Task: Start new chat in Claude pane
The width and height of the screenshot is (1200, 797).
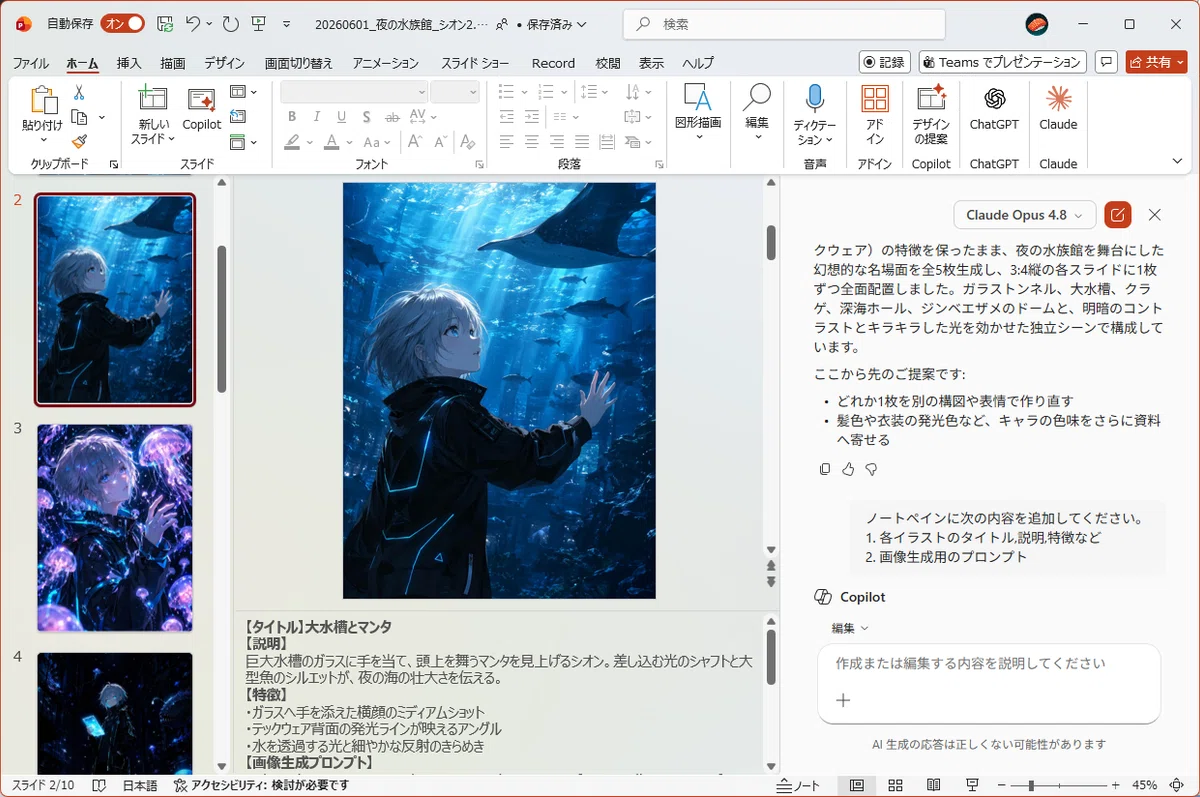Action: [x=1117, y=215]
